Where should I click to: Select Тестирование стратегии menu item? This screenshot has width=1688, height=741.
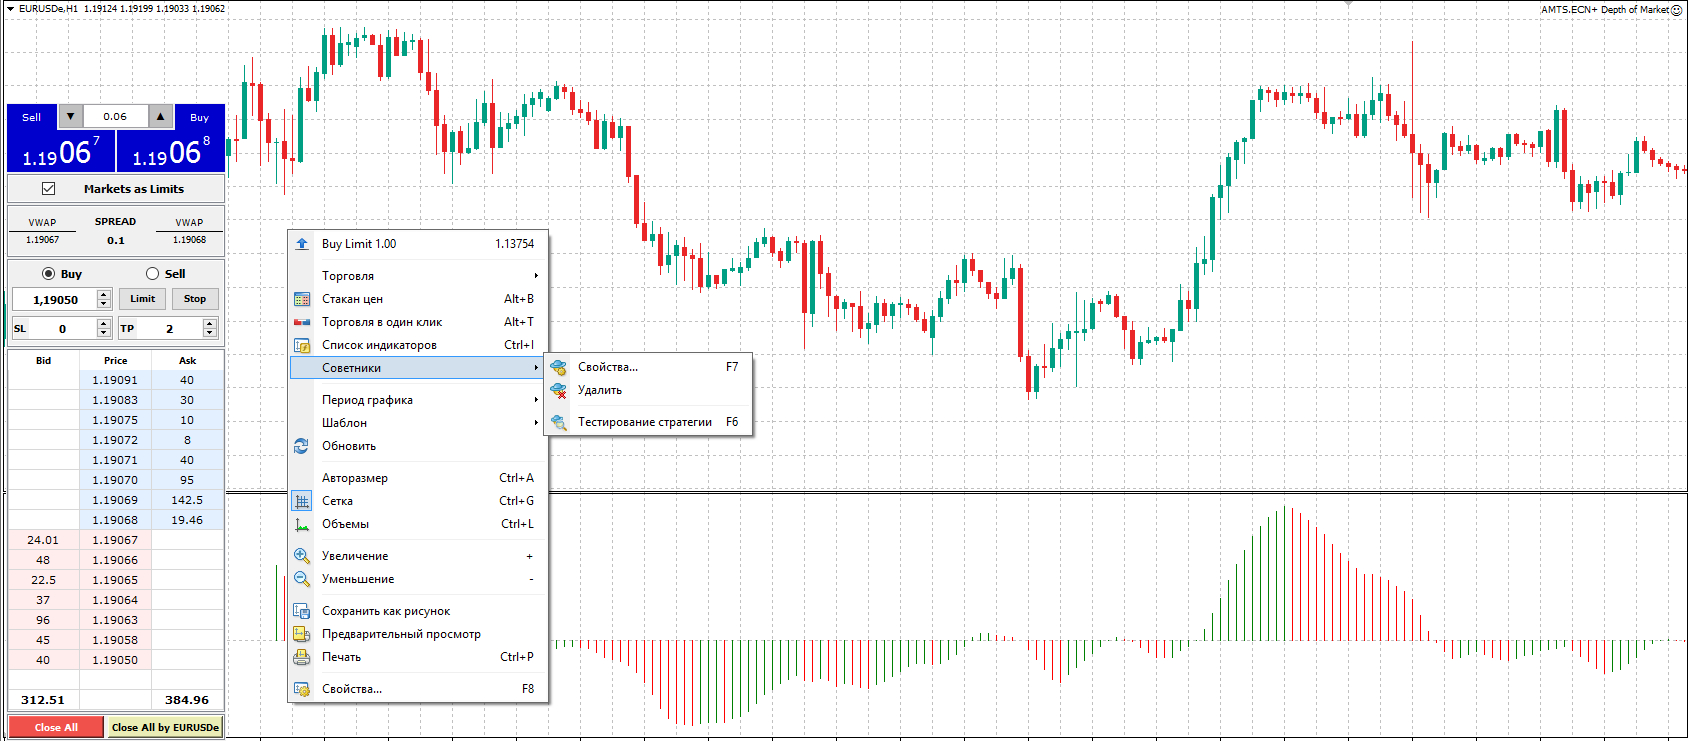coord(648,422)
